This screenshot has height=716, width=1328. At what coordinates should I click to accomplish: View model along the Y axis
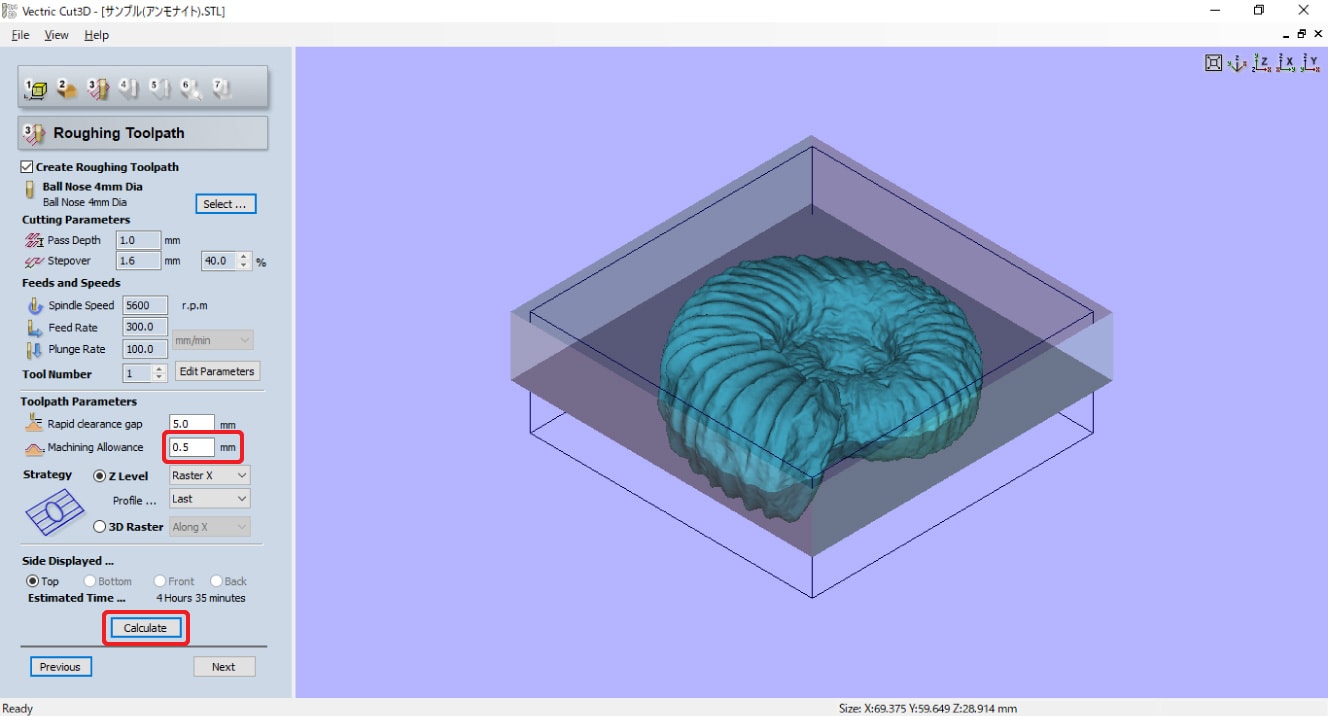click(1310, 63)
